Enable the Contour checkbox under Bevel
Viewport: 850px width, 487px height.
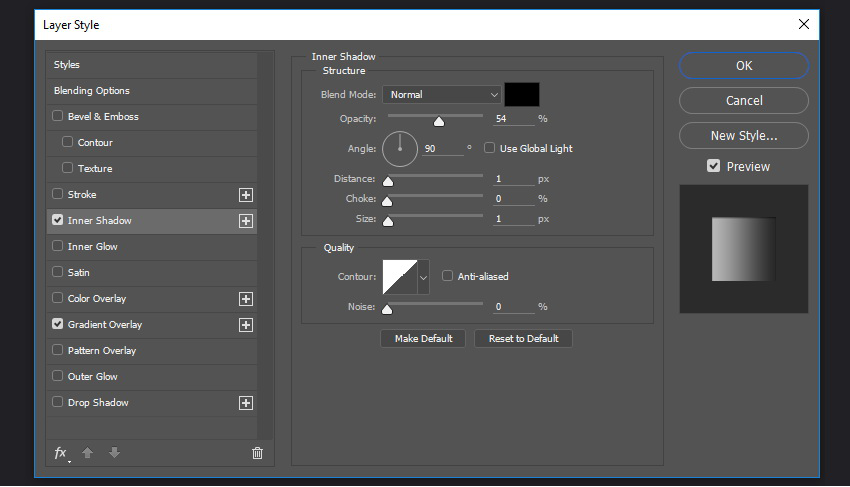(67, 142)
